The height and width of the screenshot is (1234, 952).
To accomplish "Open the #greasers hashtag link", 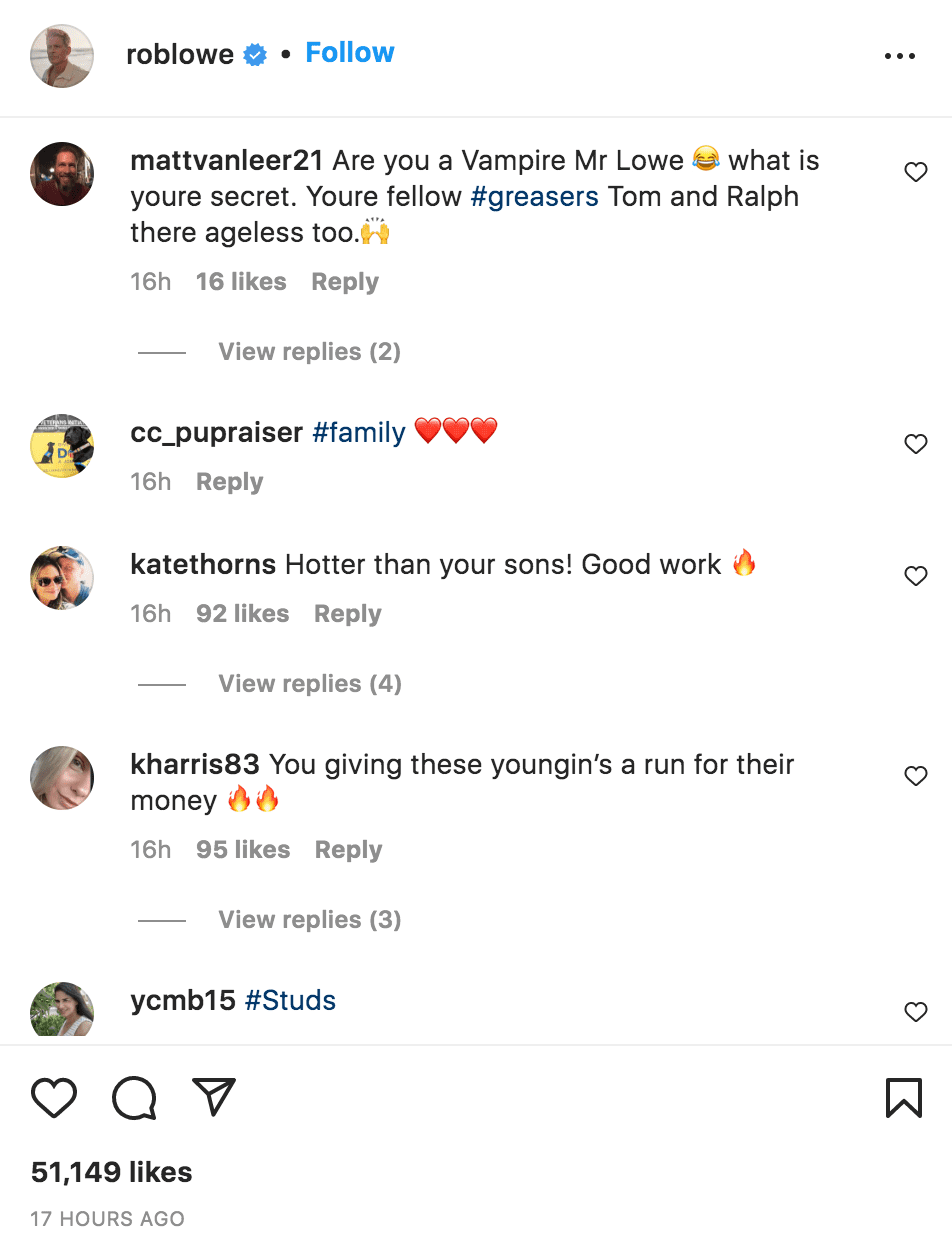I will point(534,196).
